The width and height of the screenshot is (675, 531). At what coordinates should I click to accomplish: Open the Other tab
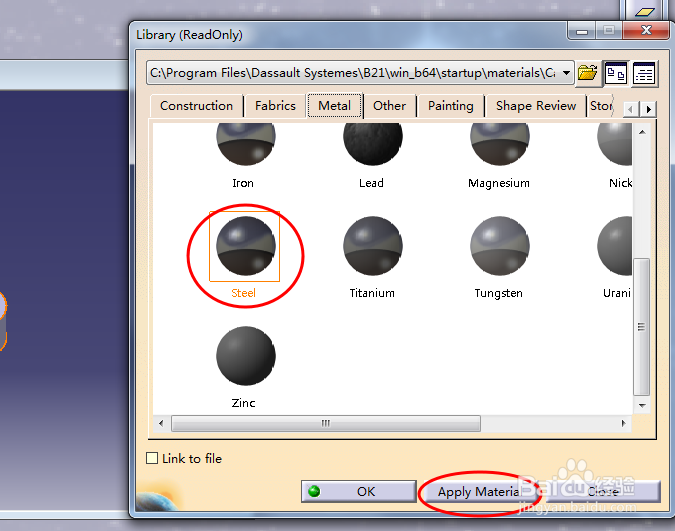[389, 106]
